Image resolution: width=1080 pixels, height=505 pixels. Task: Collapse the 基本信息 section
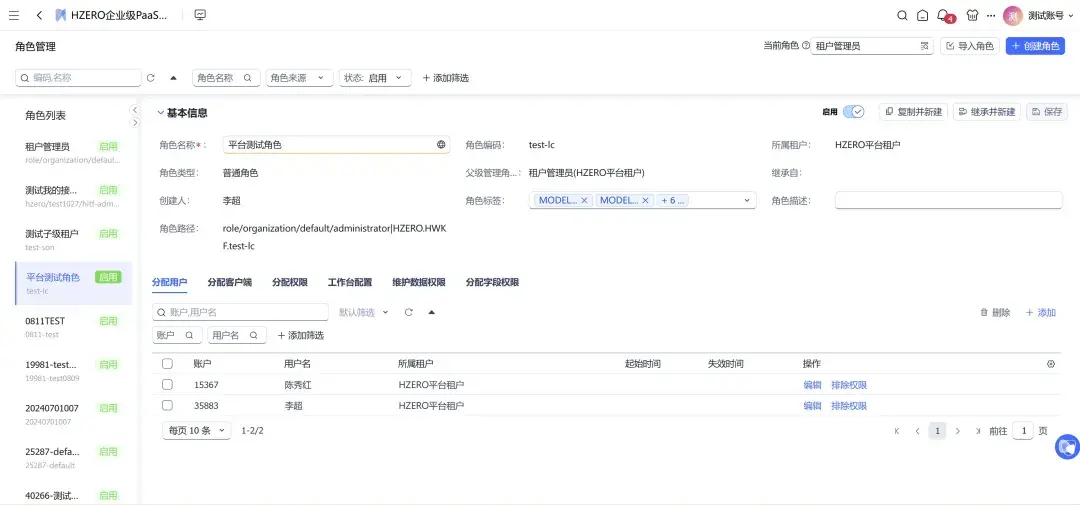160,112
